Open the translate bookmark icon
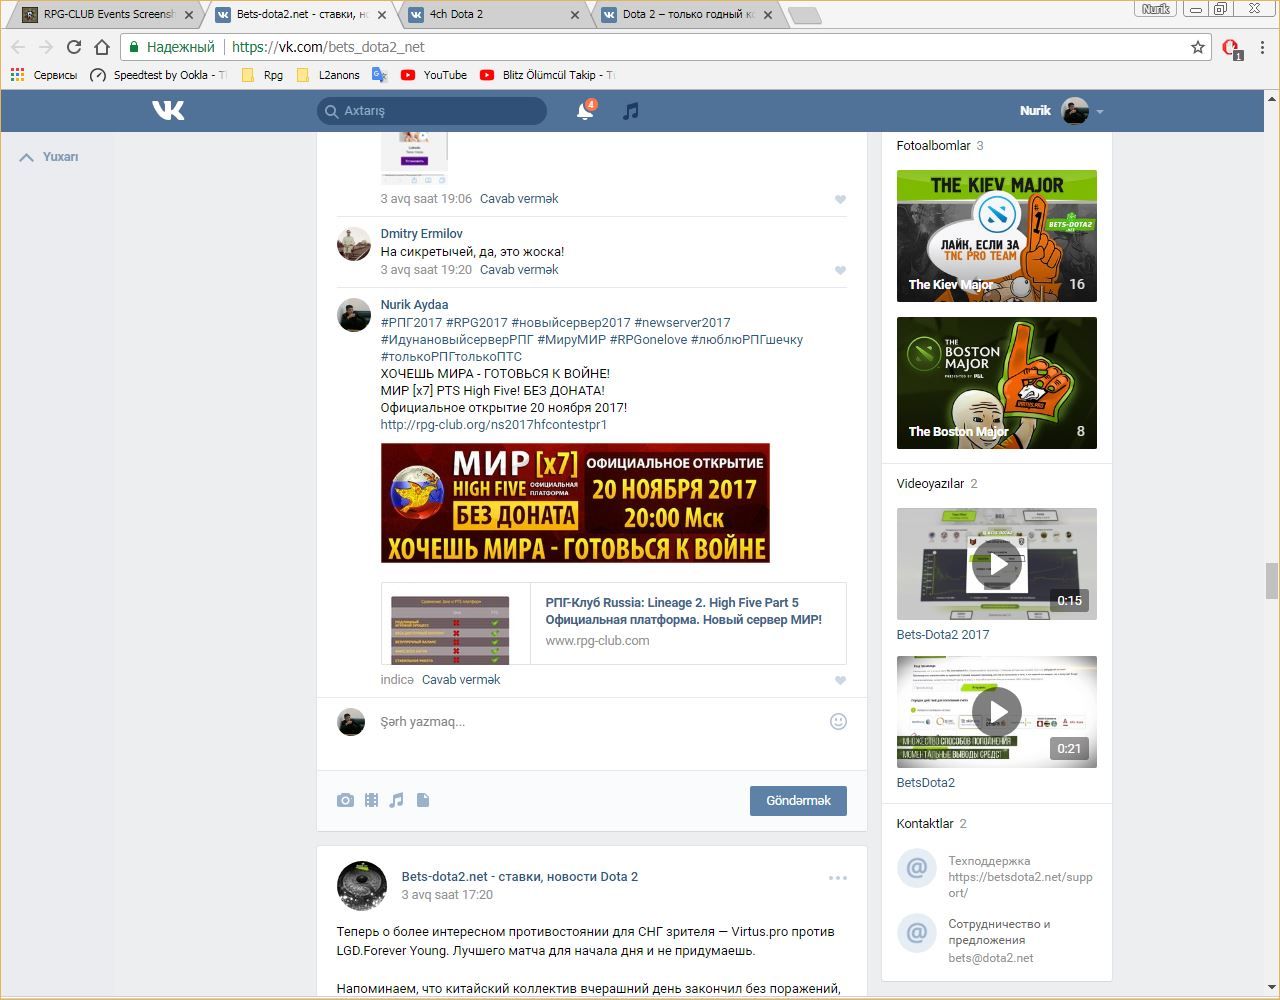The height and width of the screenshot is (1000, 1280). tap(379, 75)
